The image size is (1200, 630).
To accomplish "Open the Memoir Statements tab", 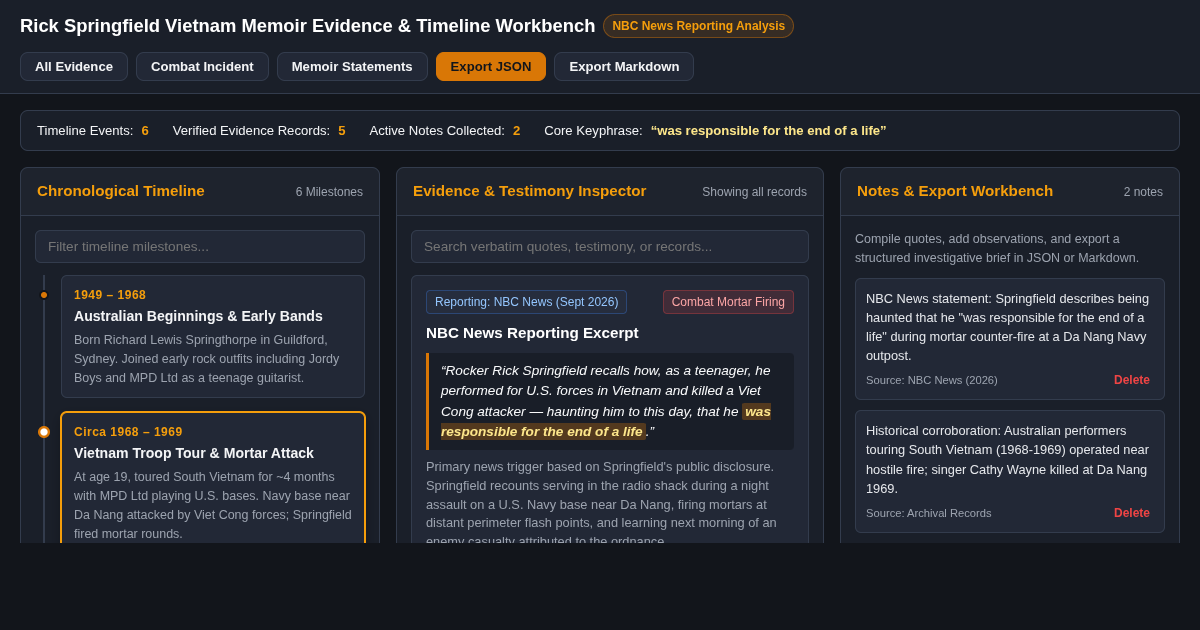I will click(352, 67).
